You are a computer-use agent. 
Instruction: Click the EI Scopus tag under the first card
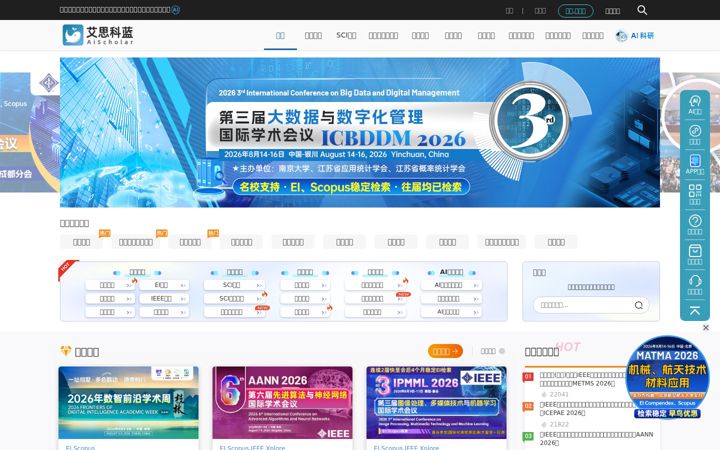coord(80,447)
